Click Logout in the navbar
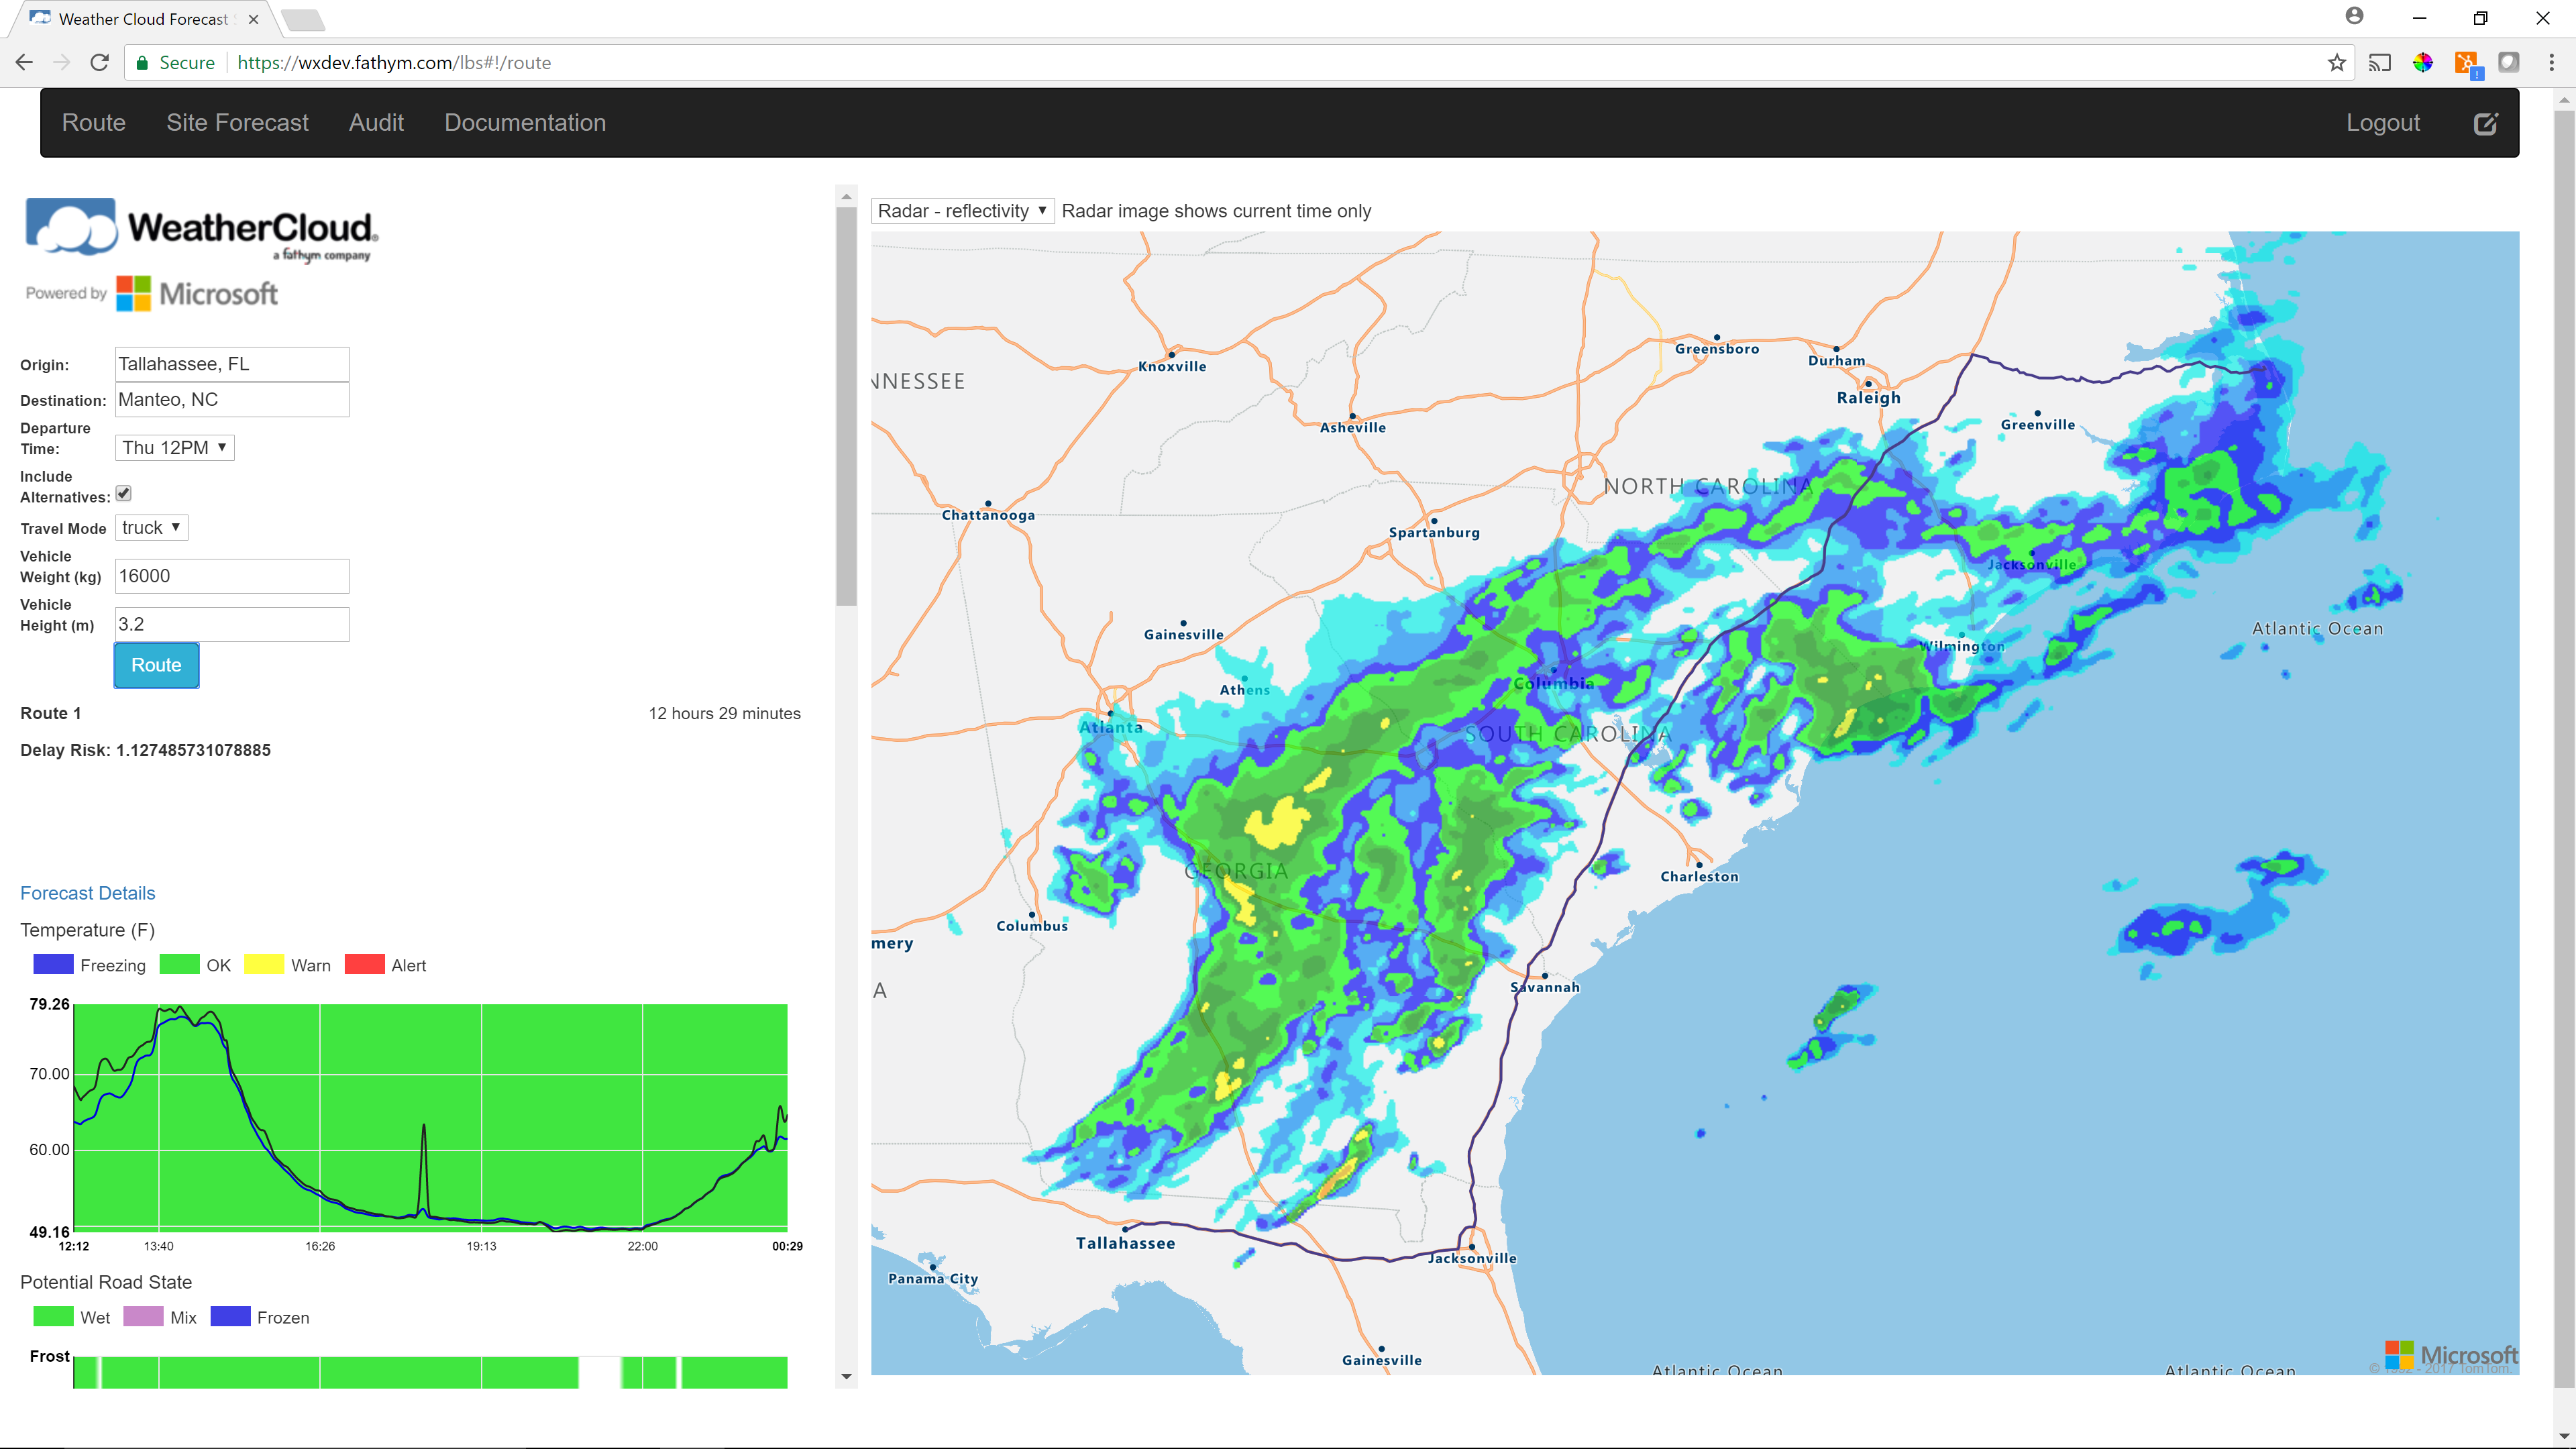 click(x=2383, y=122)
